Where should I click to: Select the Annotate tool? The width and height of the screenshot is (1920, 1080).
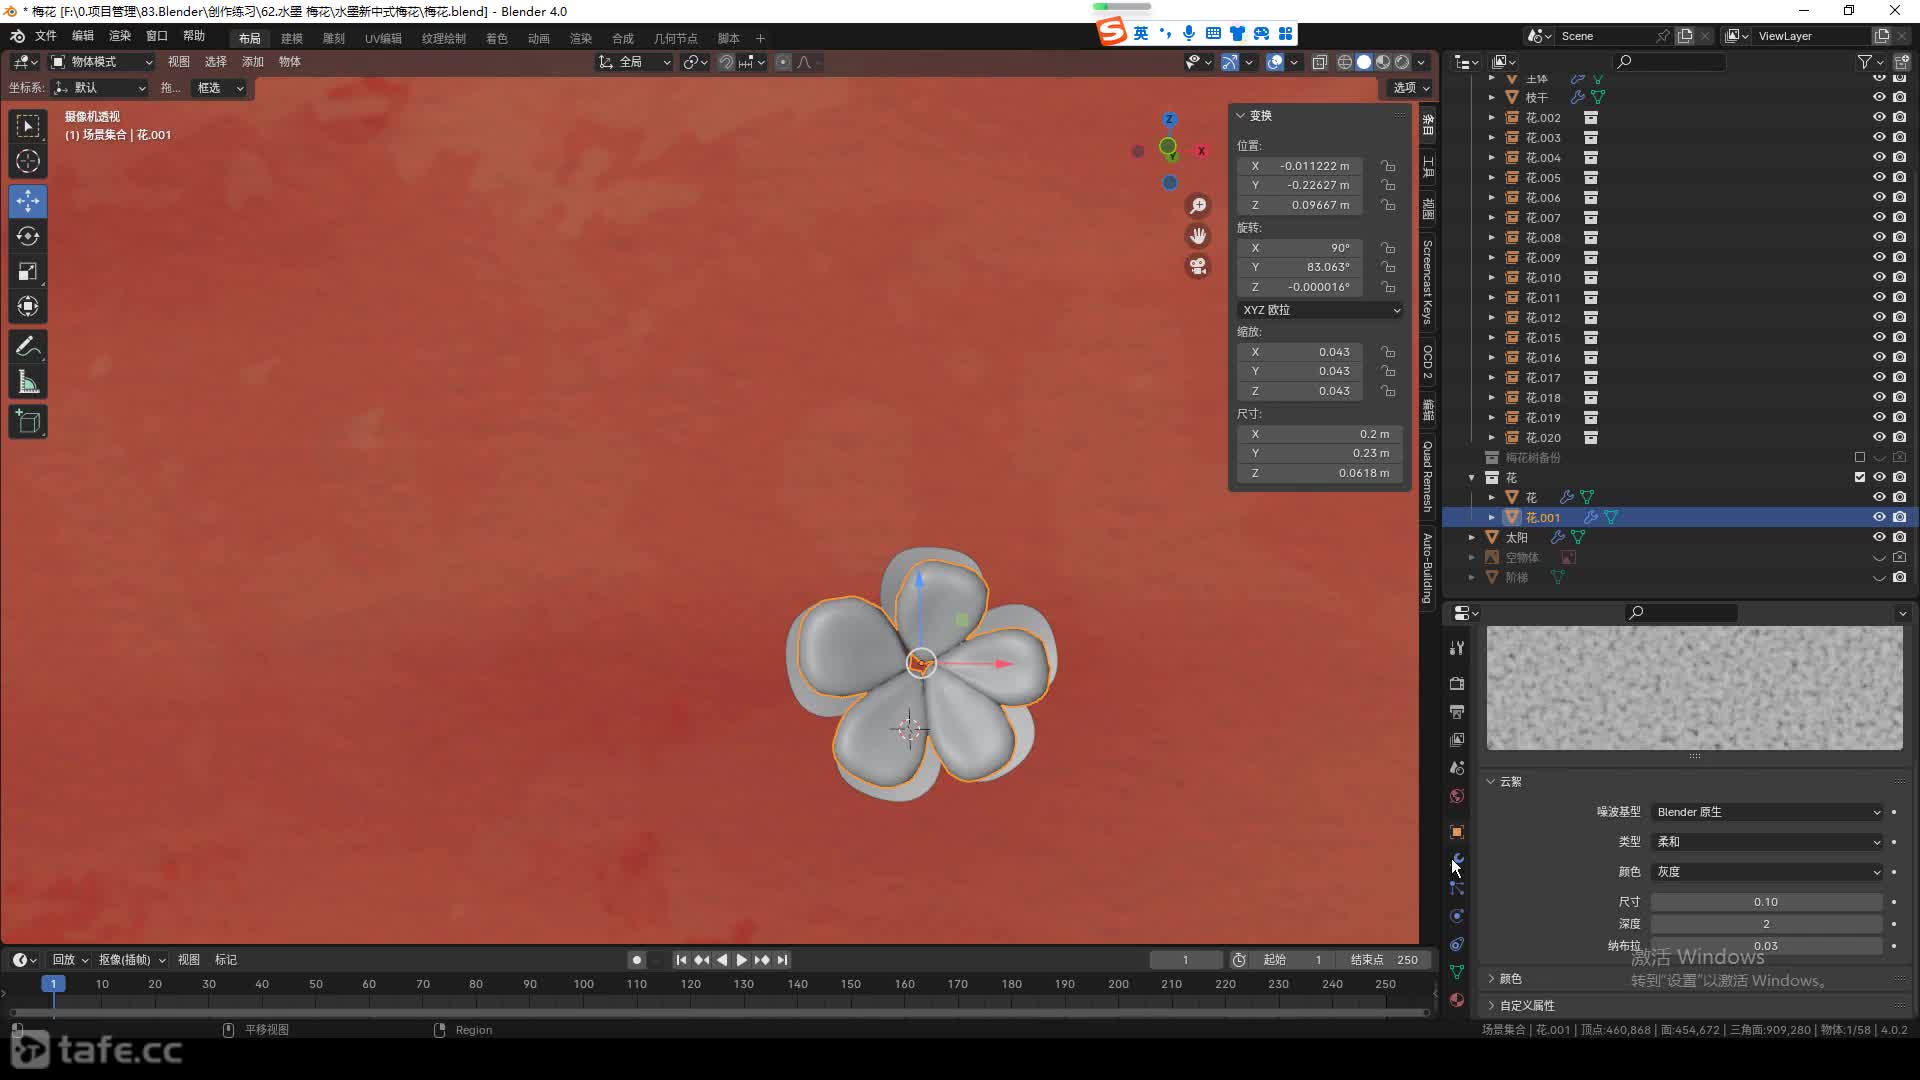[28, 347]
